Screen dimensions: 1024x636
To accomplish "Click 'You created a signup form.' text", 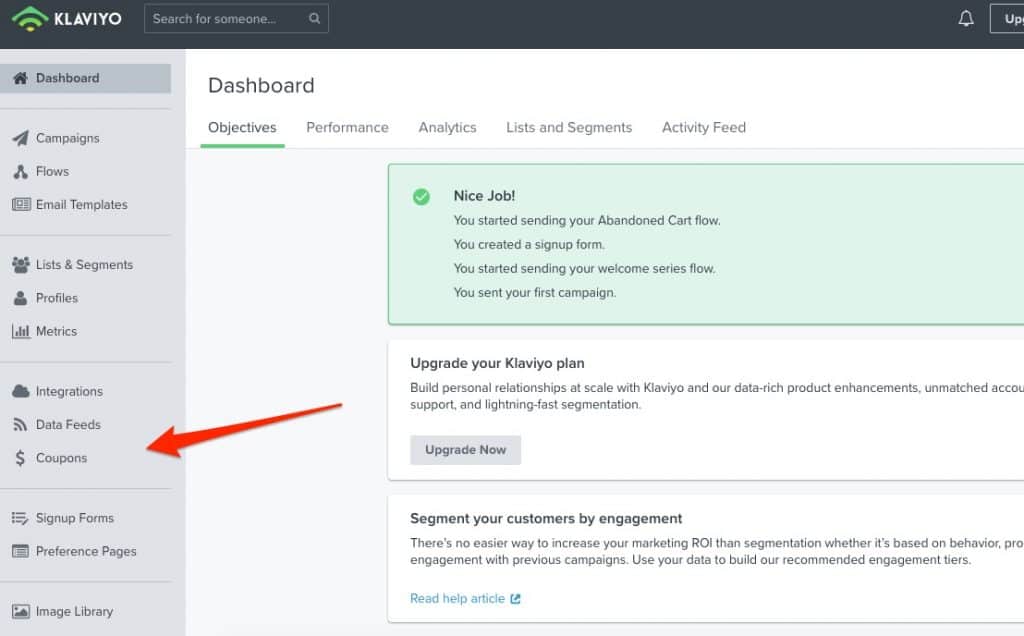I will 530,245.
